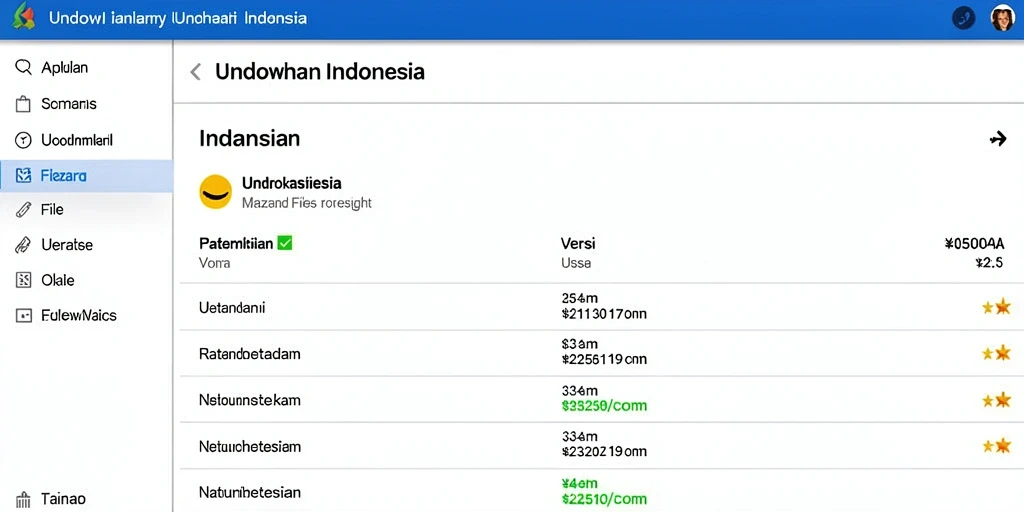Go back with the left chevron arrow
Screen dimensions: 1024x512
coord(195,72)
